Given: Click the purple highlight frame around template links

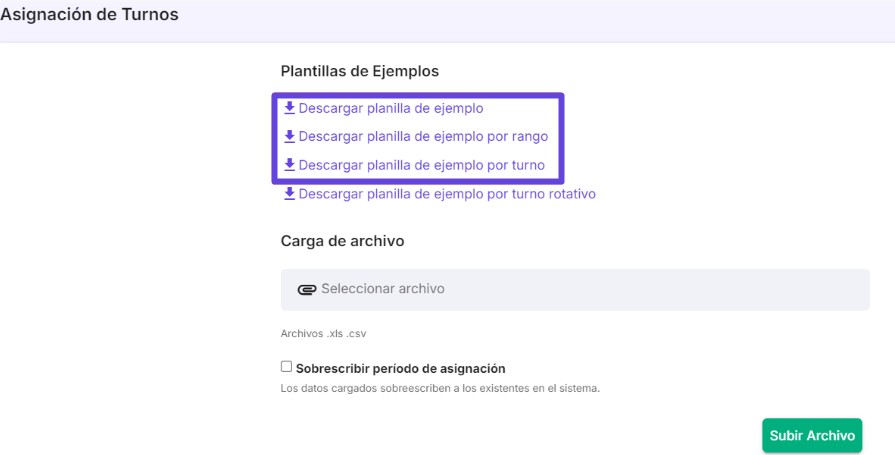Looking at the screenshot, I should [564, 138].
